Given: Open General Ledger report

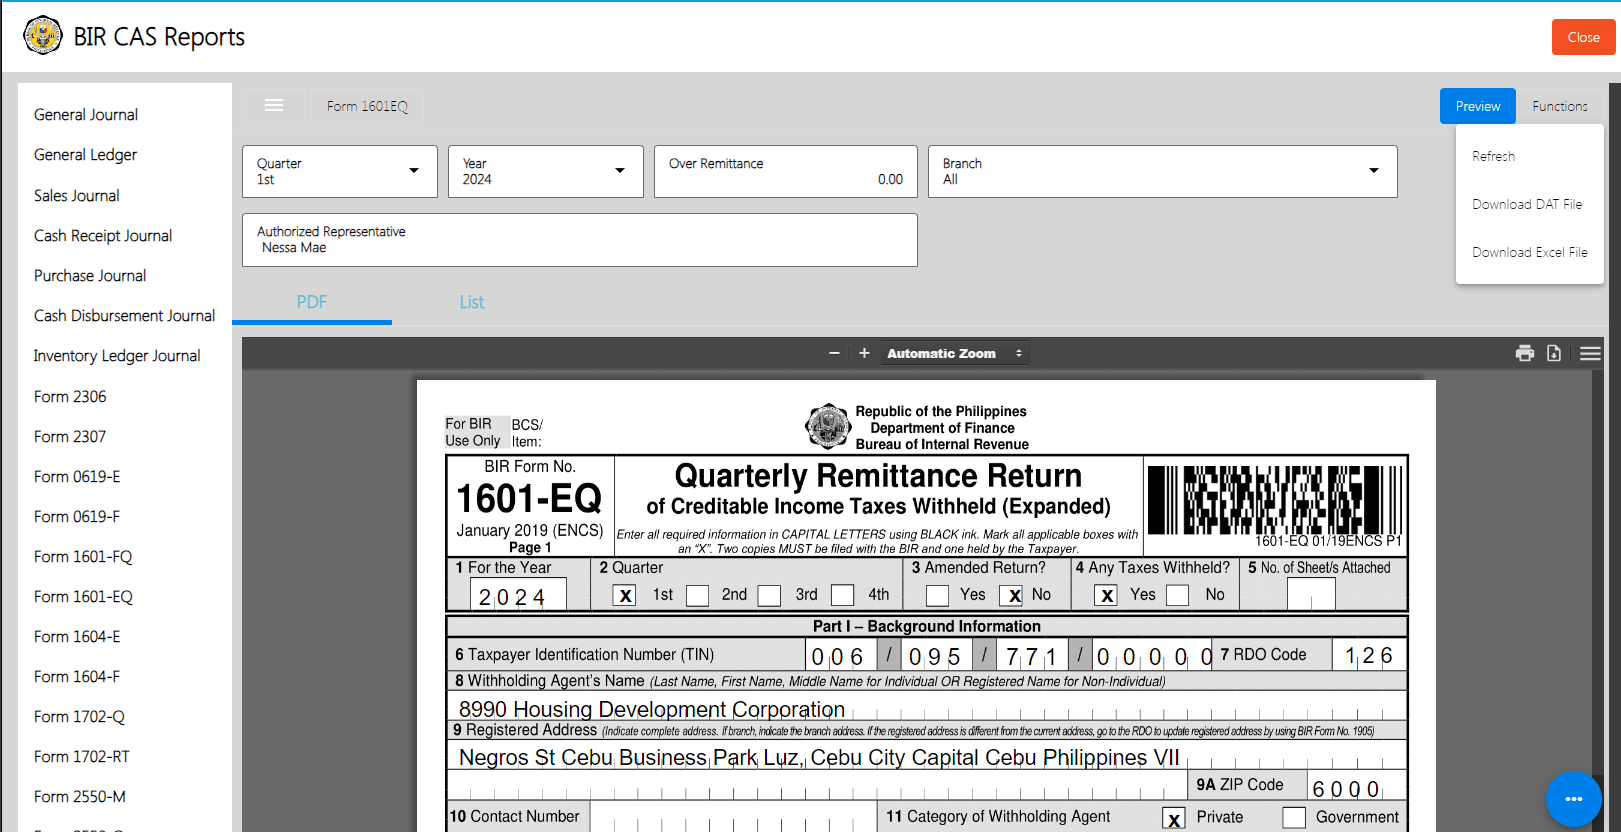Looking at the screenshot, I should pos(85,155).
